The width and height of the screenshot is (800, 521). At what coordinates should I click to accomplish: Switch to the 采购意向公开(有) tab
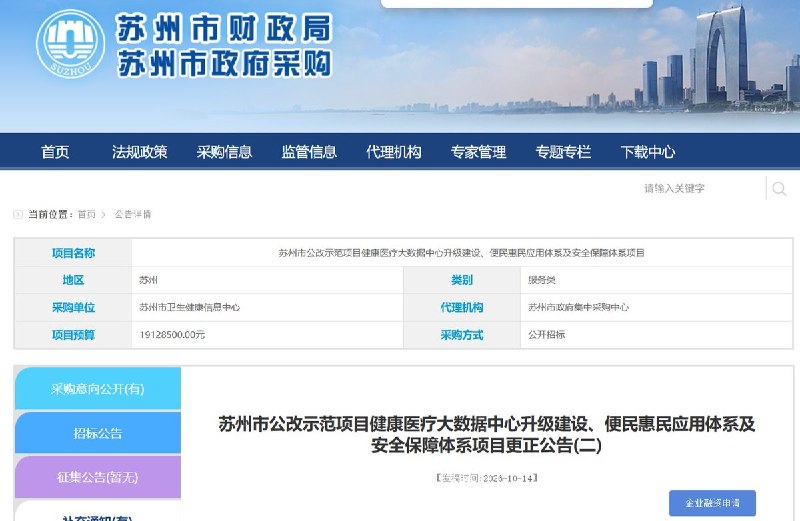(x=97, y=388)
